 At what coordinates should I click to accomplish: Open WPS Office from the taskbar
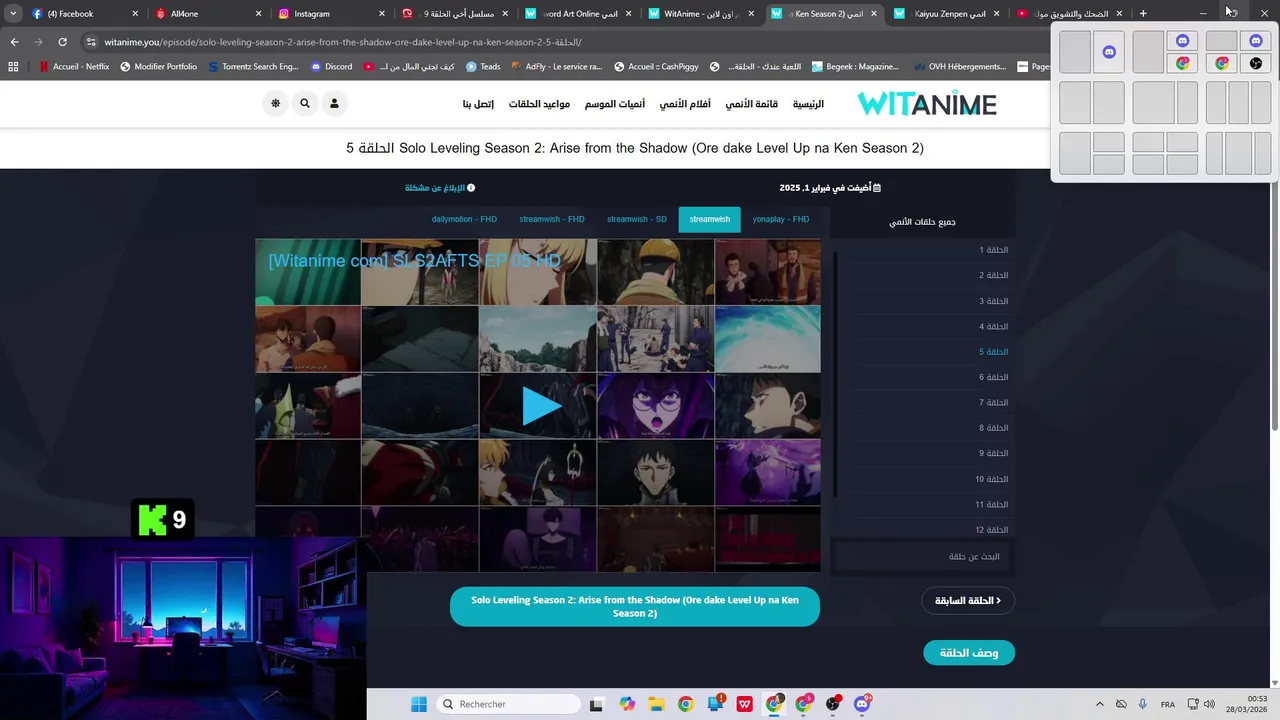(x=744, y=704)
